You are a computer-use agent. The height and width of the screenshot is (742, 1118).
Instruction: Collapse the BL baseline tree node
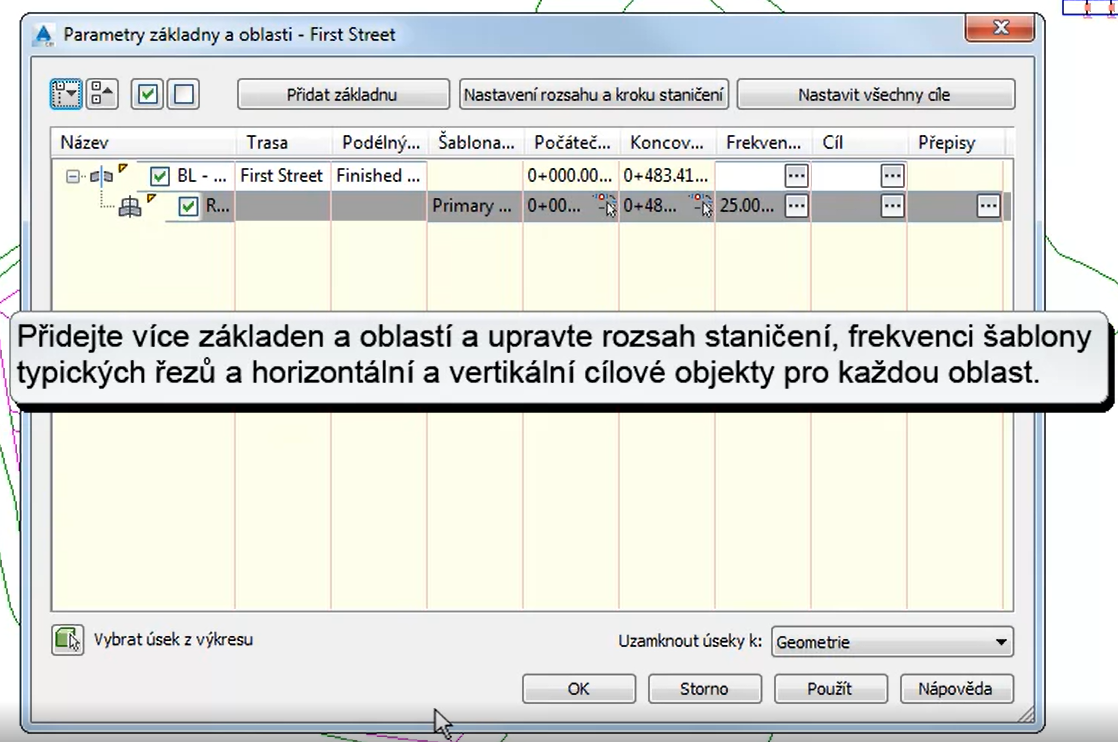pyautogui.click(x=72, y=176)
